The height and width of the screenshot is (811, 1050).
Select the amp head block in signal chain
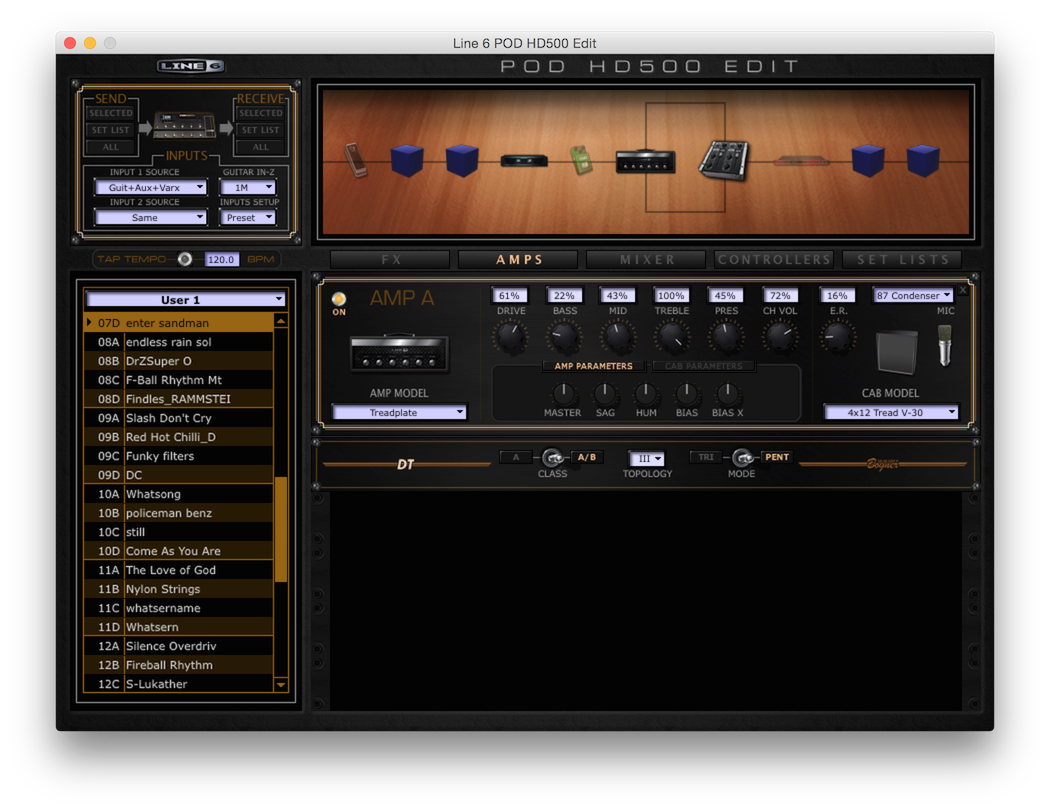646,161
